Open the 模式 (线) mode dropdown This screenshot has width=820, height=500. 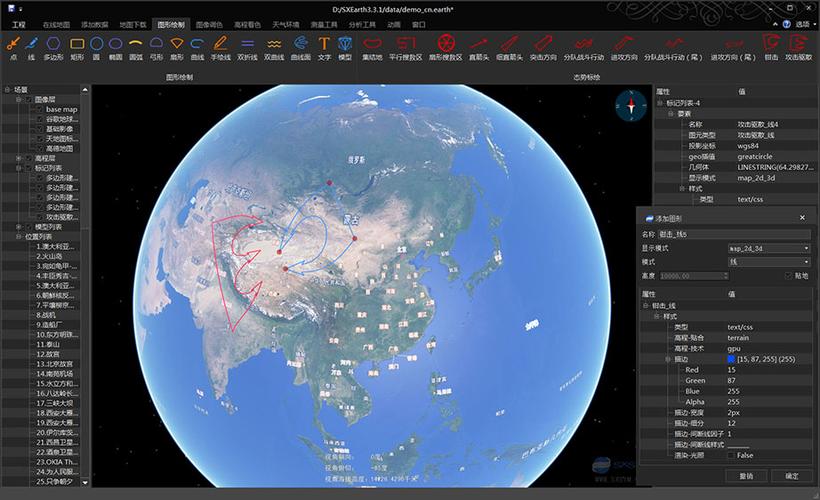[x=769, y=262]
